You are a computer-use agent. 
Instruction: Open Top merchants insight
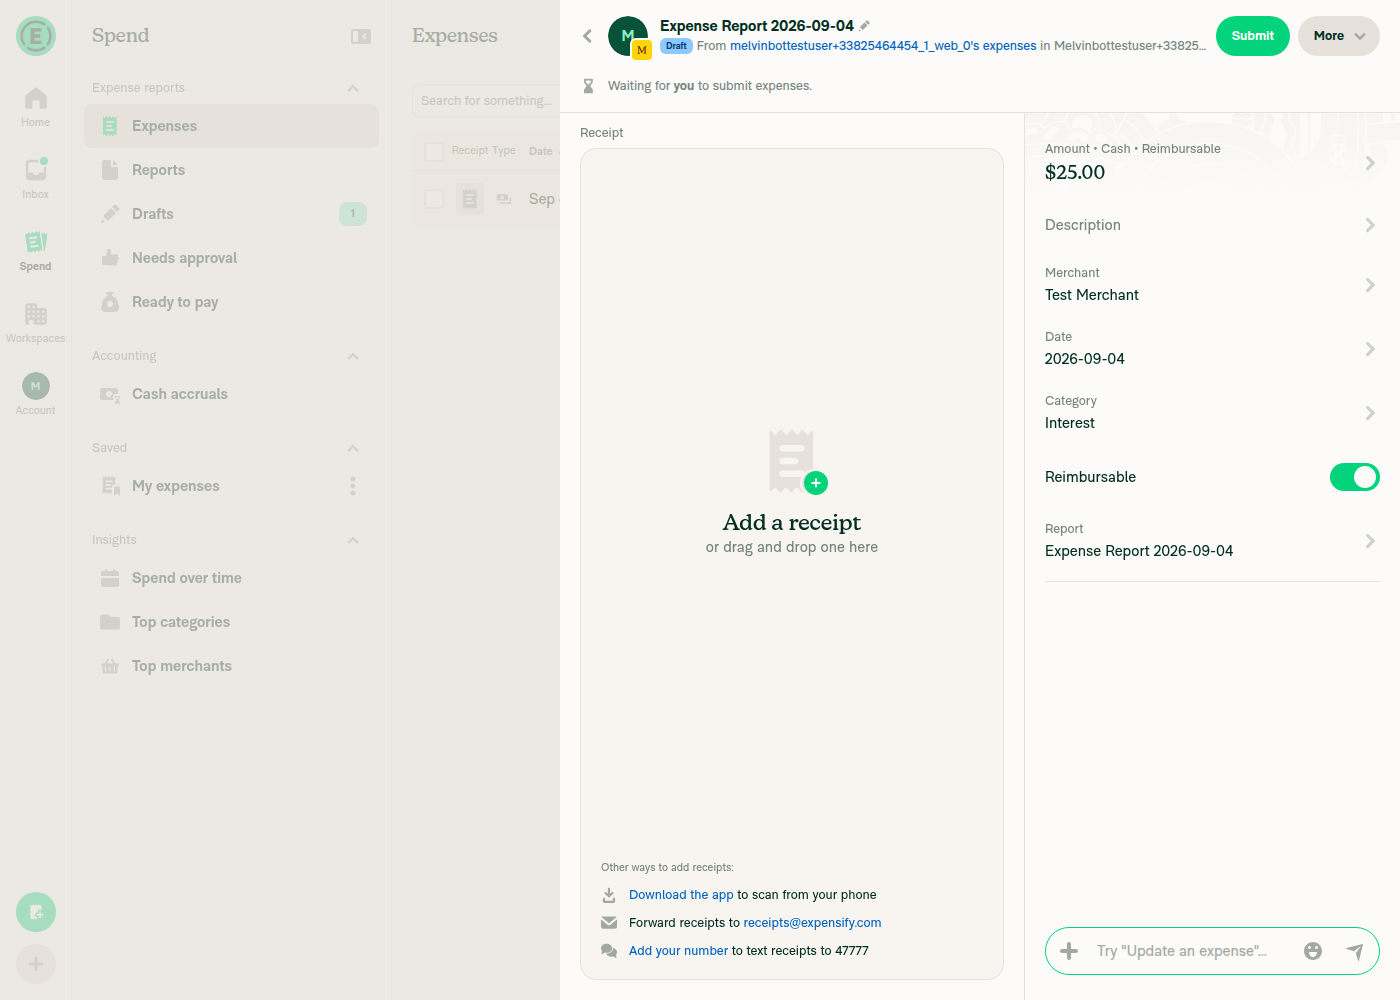pyautogui.click(x=231, y=666)
